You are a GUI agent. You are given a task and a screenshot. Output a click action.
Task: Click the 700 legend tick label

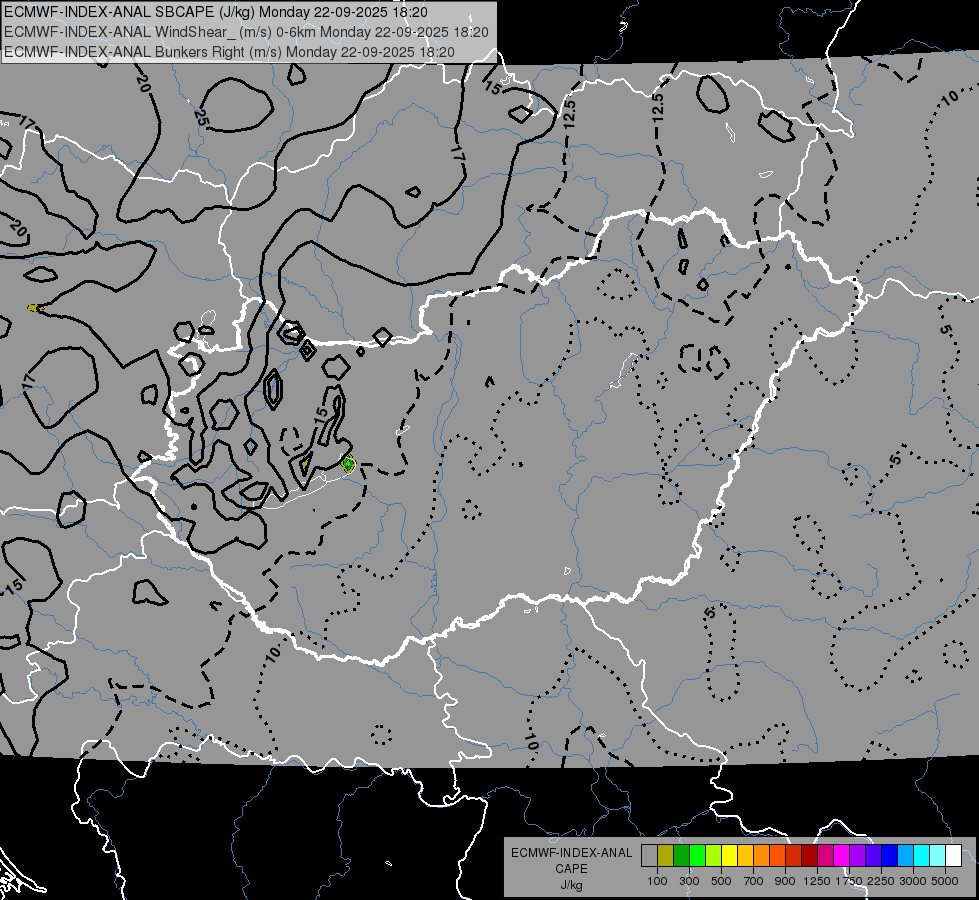[754, 881]
